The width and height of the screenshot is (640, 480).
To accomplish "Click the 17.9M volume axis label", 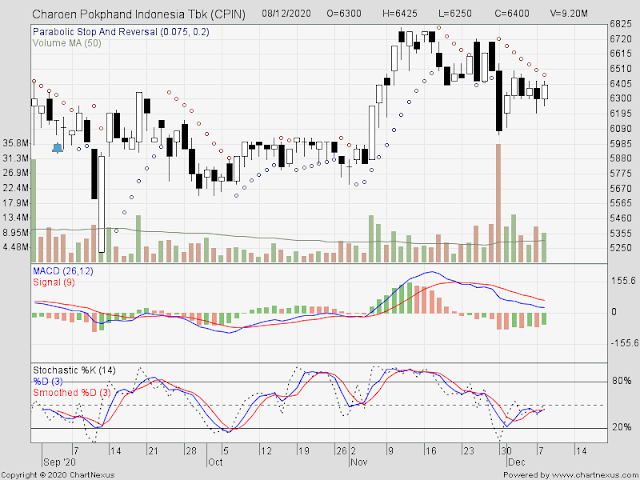I will 16,203.
